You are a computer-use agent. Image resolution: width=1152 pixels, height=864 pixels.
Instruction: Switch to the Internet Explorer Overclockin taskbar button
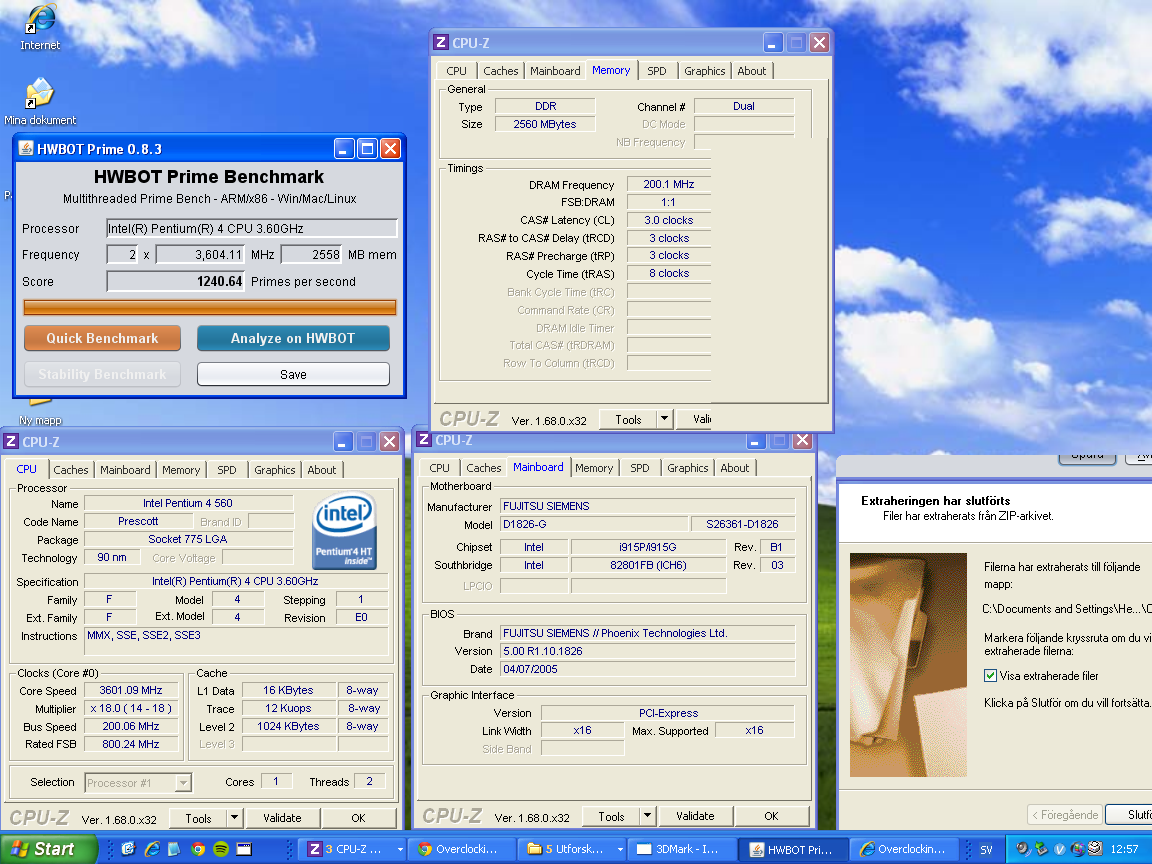(904, 849)
